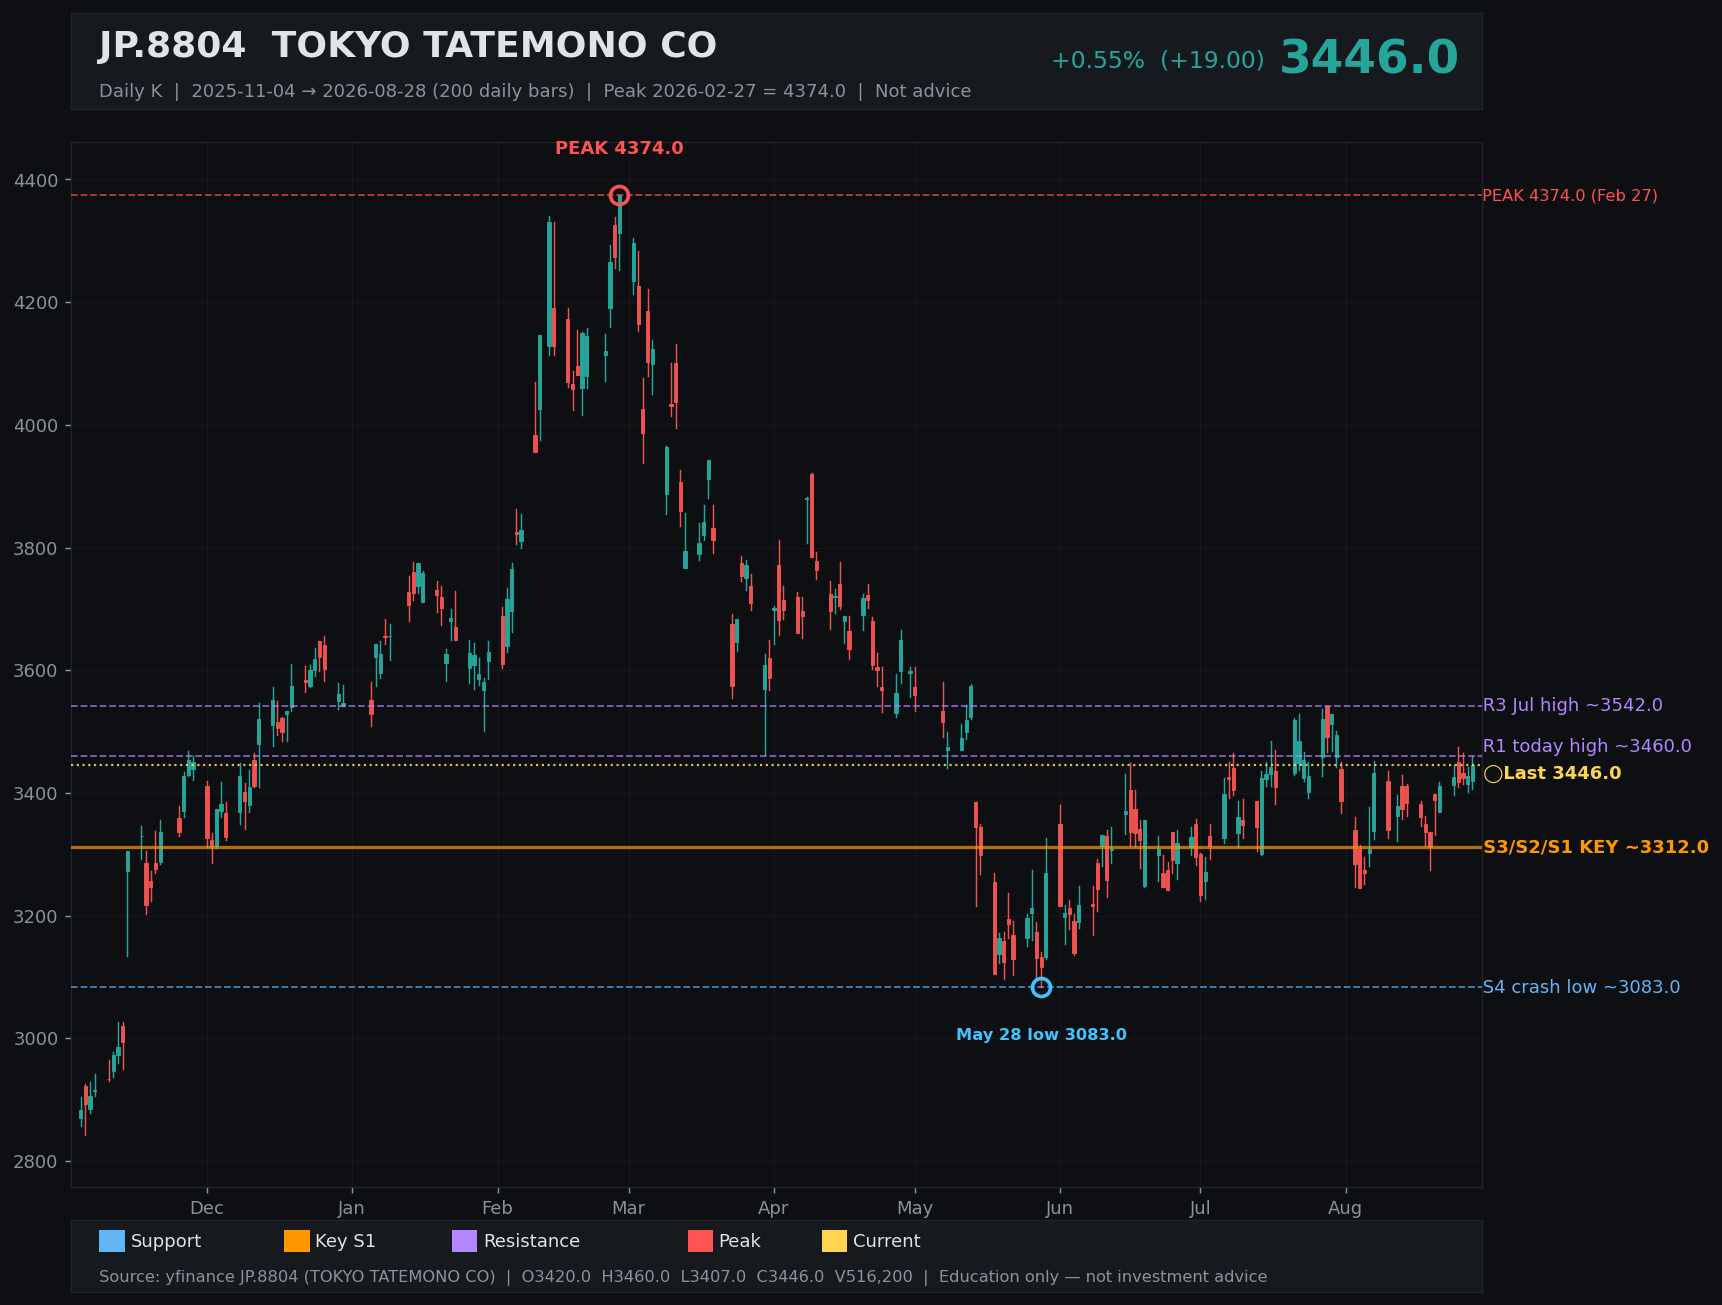This screenshot has height=1305, width=1722.
Task: Click the +0.55% (+19.00) change text
Action: 1157,60
